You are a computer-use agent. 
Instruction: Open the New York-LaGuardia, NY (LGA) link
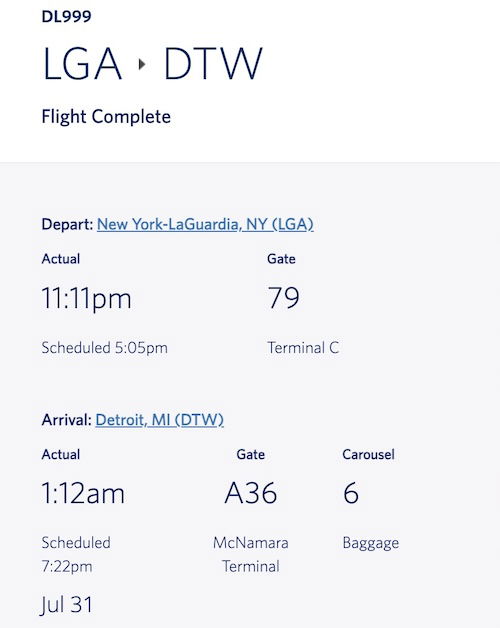pos(205,224)
